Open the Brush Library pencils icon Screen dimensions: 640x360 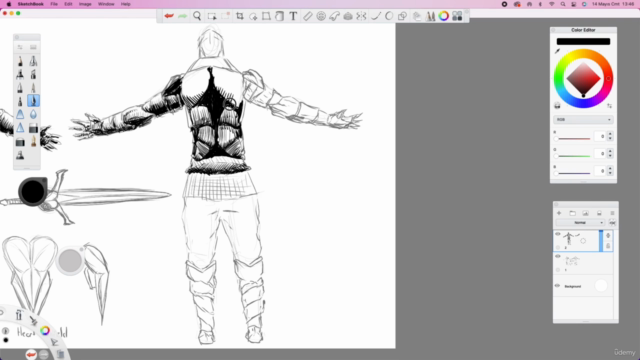point(430,16)
